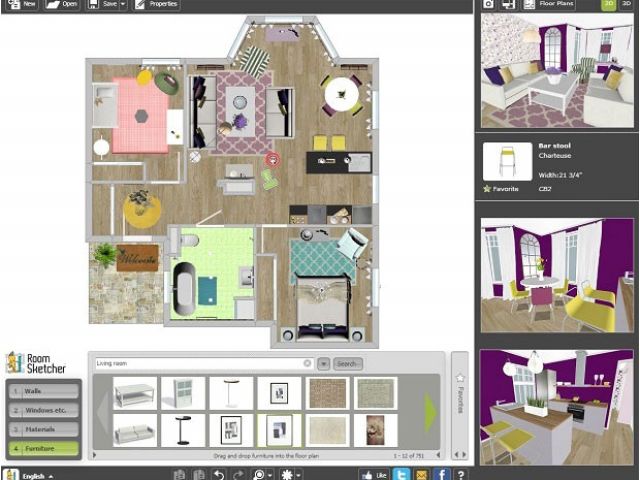640x480 pixels.
Task: Open help with the question mark icon
Action: tap(460, 473)
